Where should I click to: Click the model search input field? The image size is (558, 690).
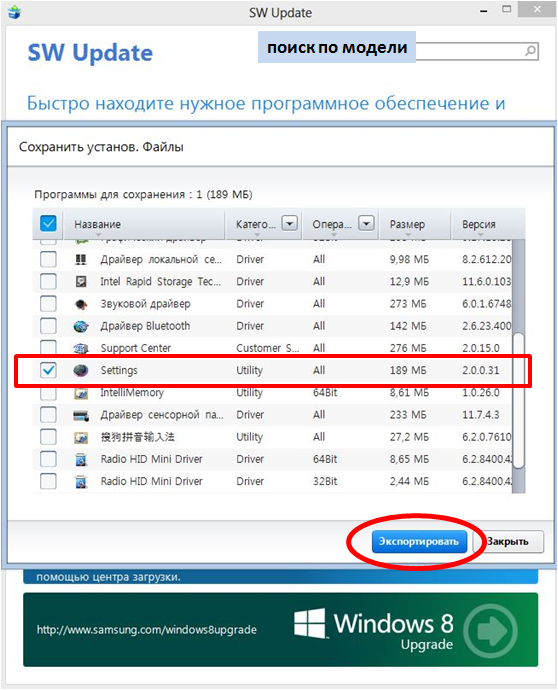pyautogui.click(x=470, y=51)
